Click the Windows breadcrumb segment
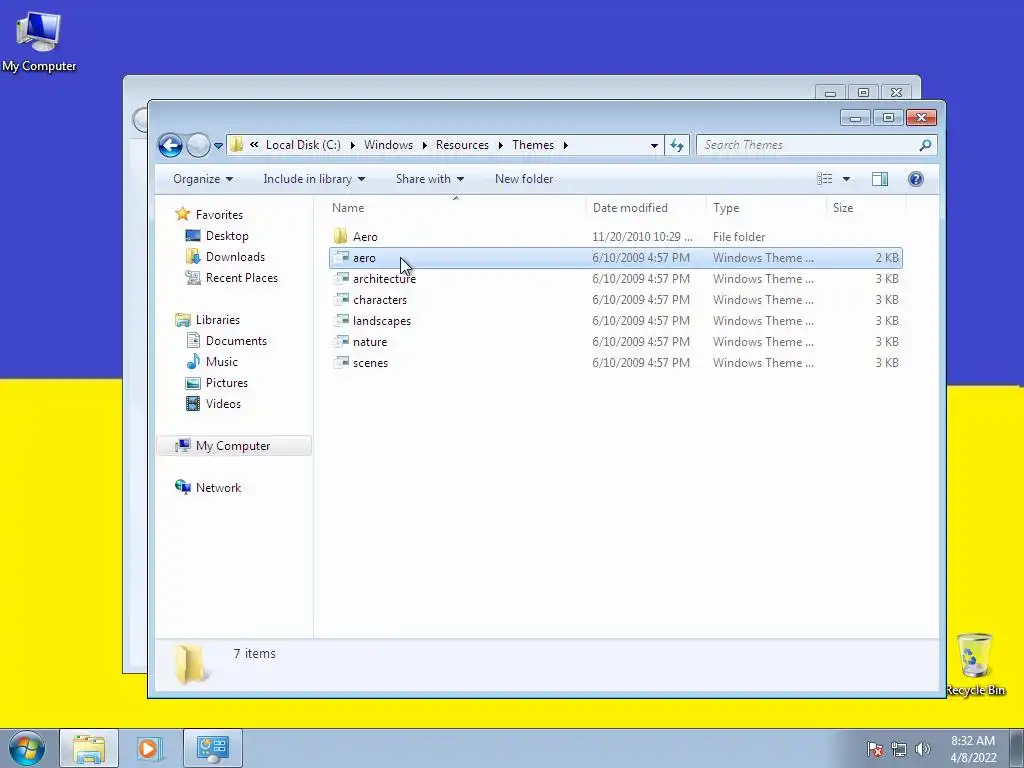The height and width of the screenshot is (768, 1024). click(x=389, y=145)
